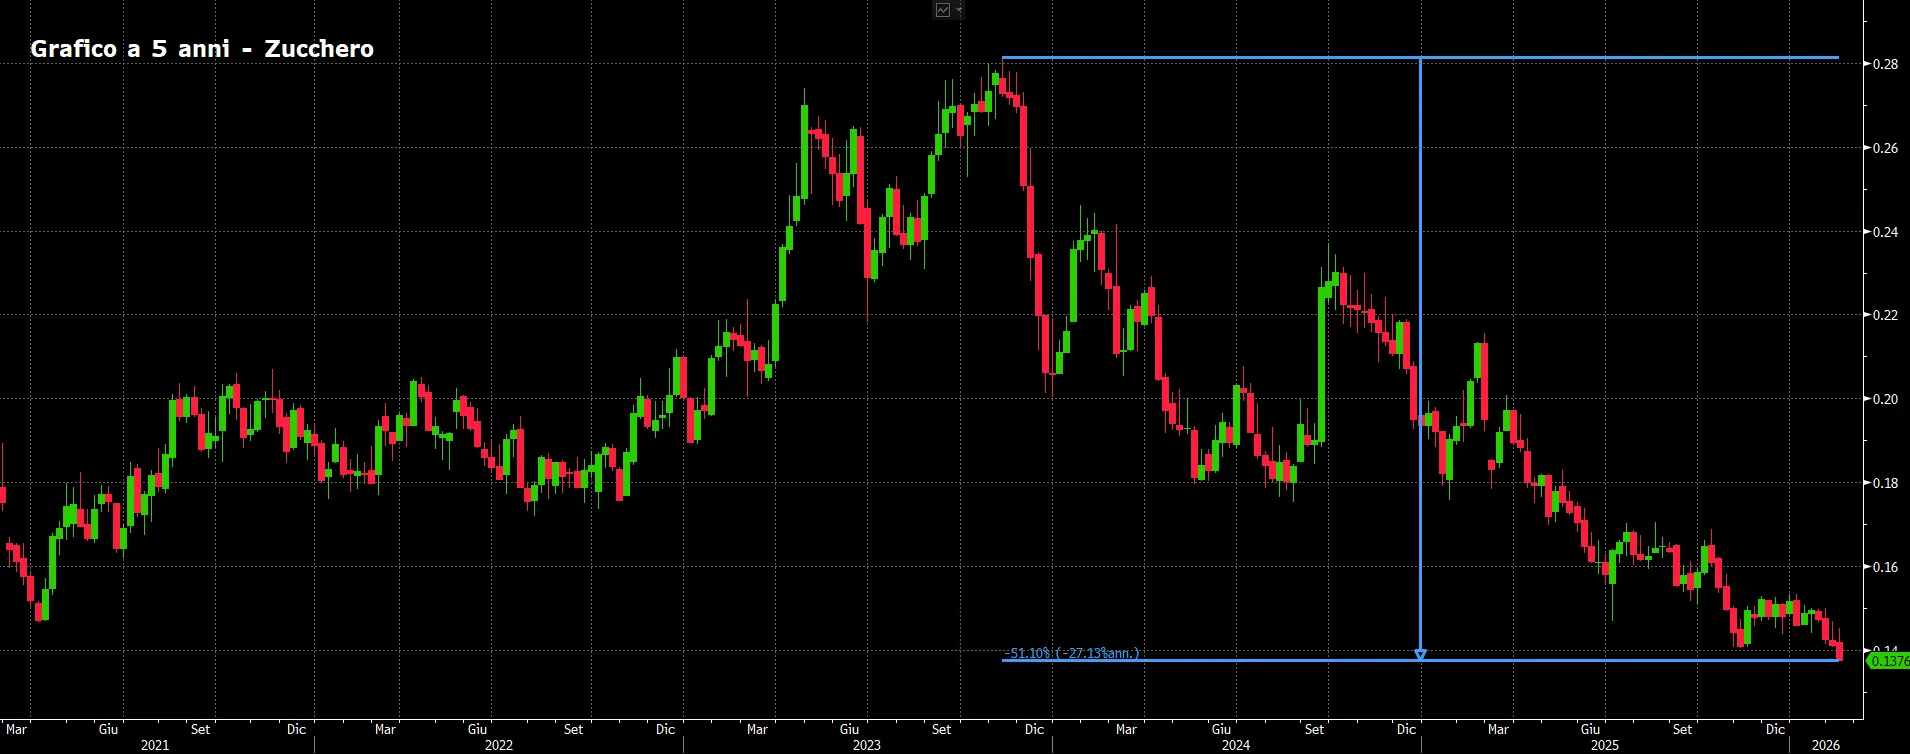Click the 2026 year label on time axis

(1825, 745)
